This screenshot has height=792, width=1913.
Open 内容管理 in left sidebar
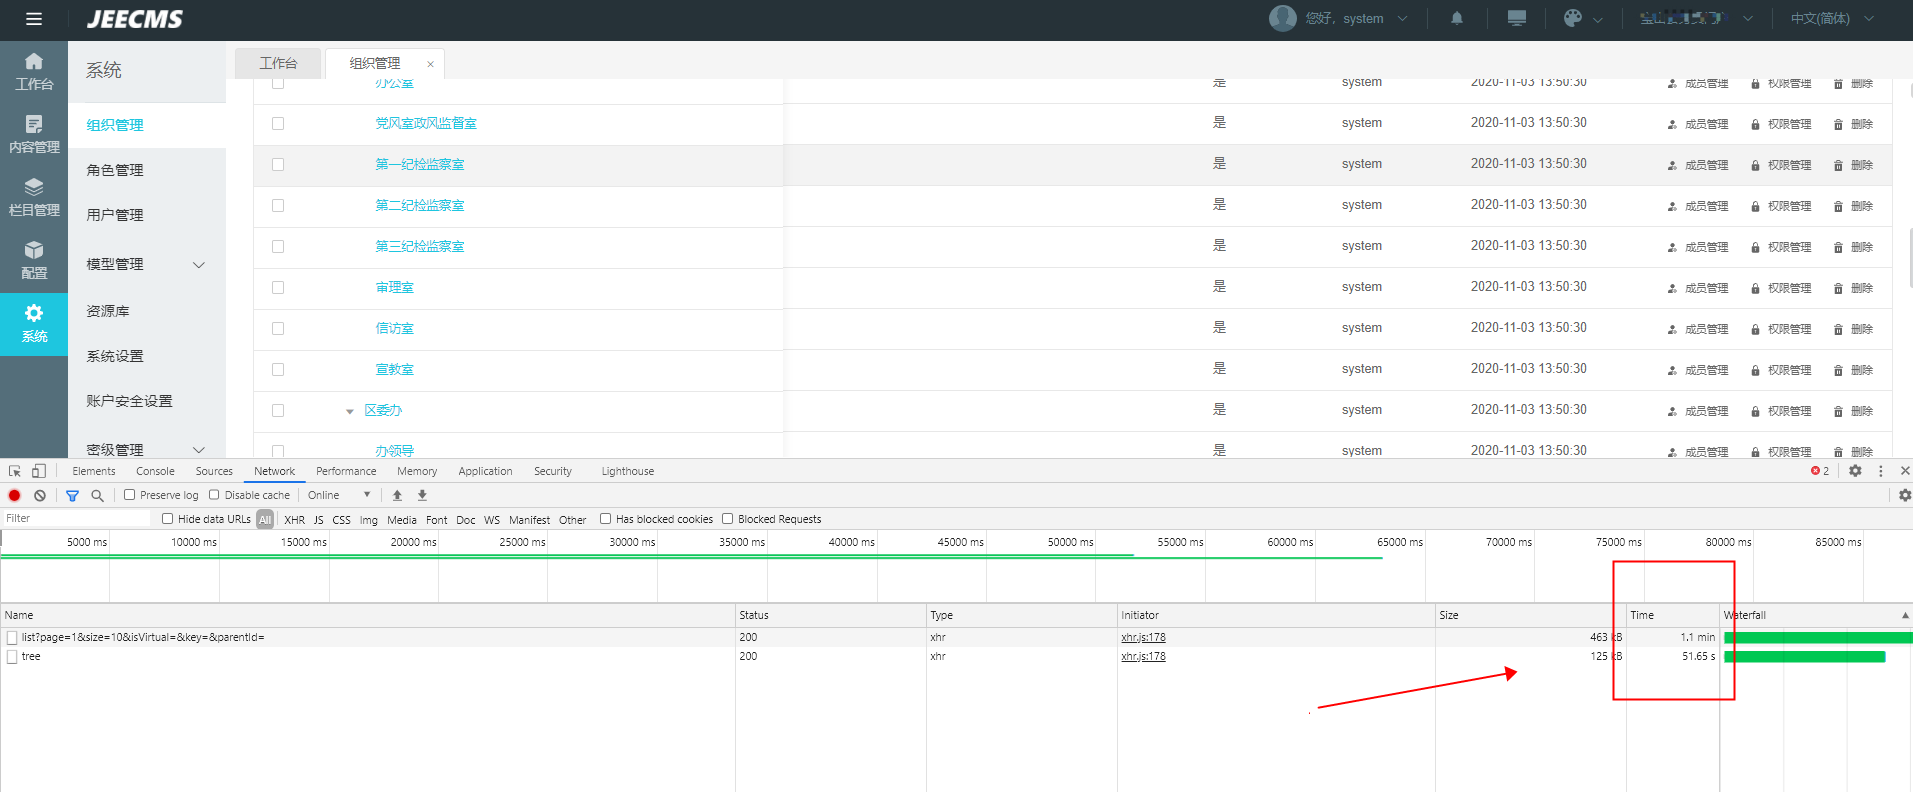[x=34, y=134]
